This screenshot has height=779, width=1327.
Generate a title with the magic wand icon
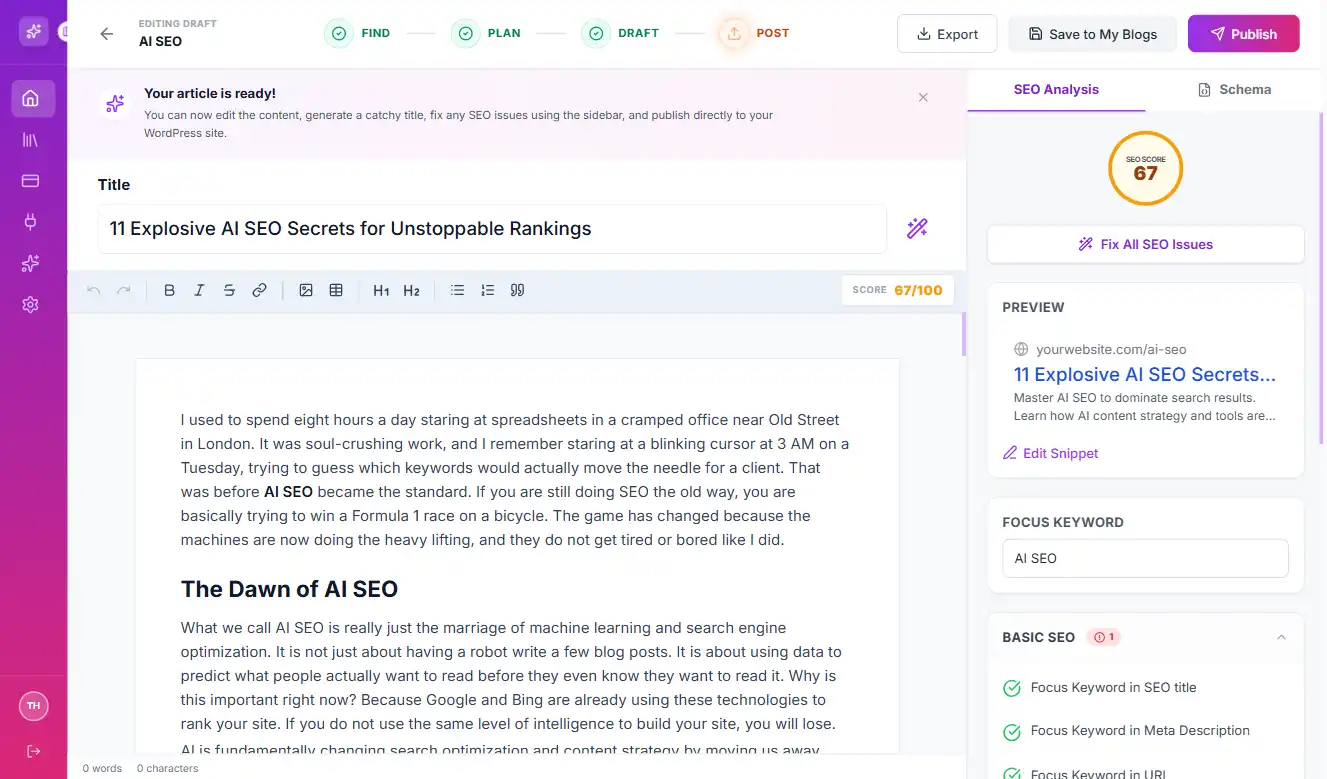tap(917, 228)
